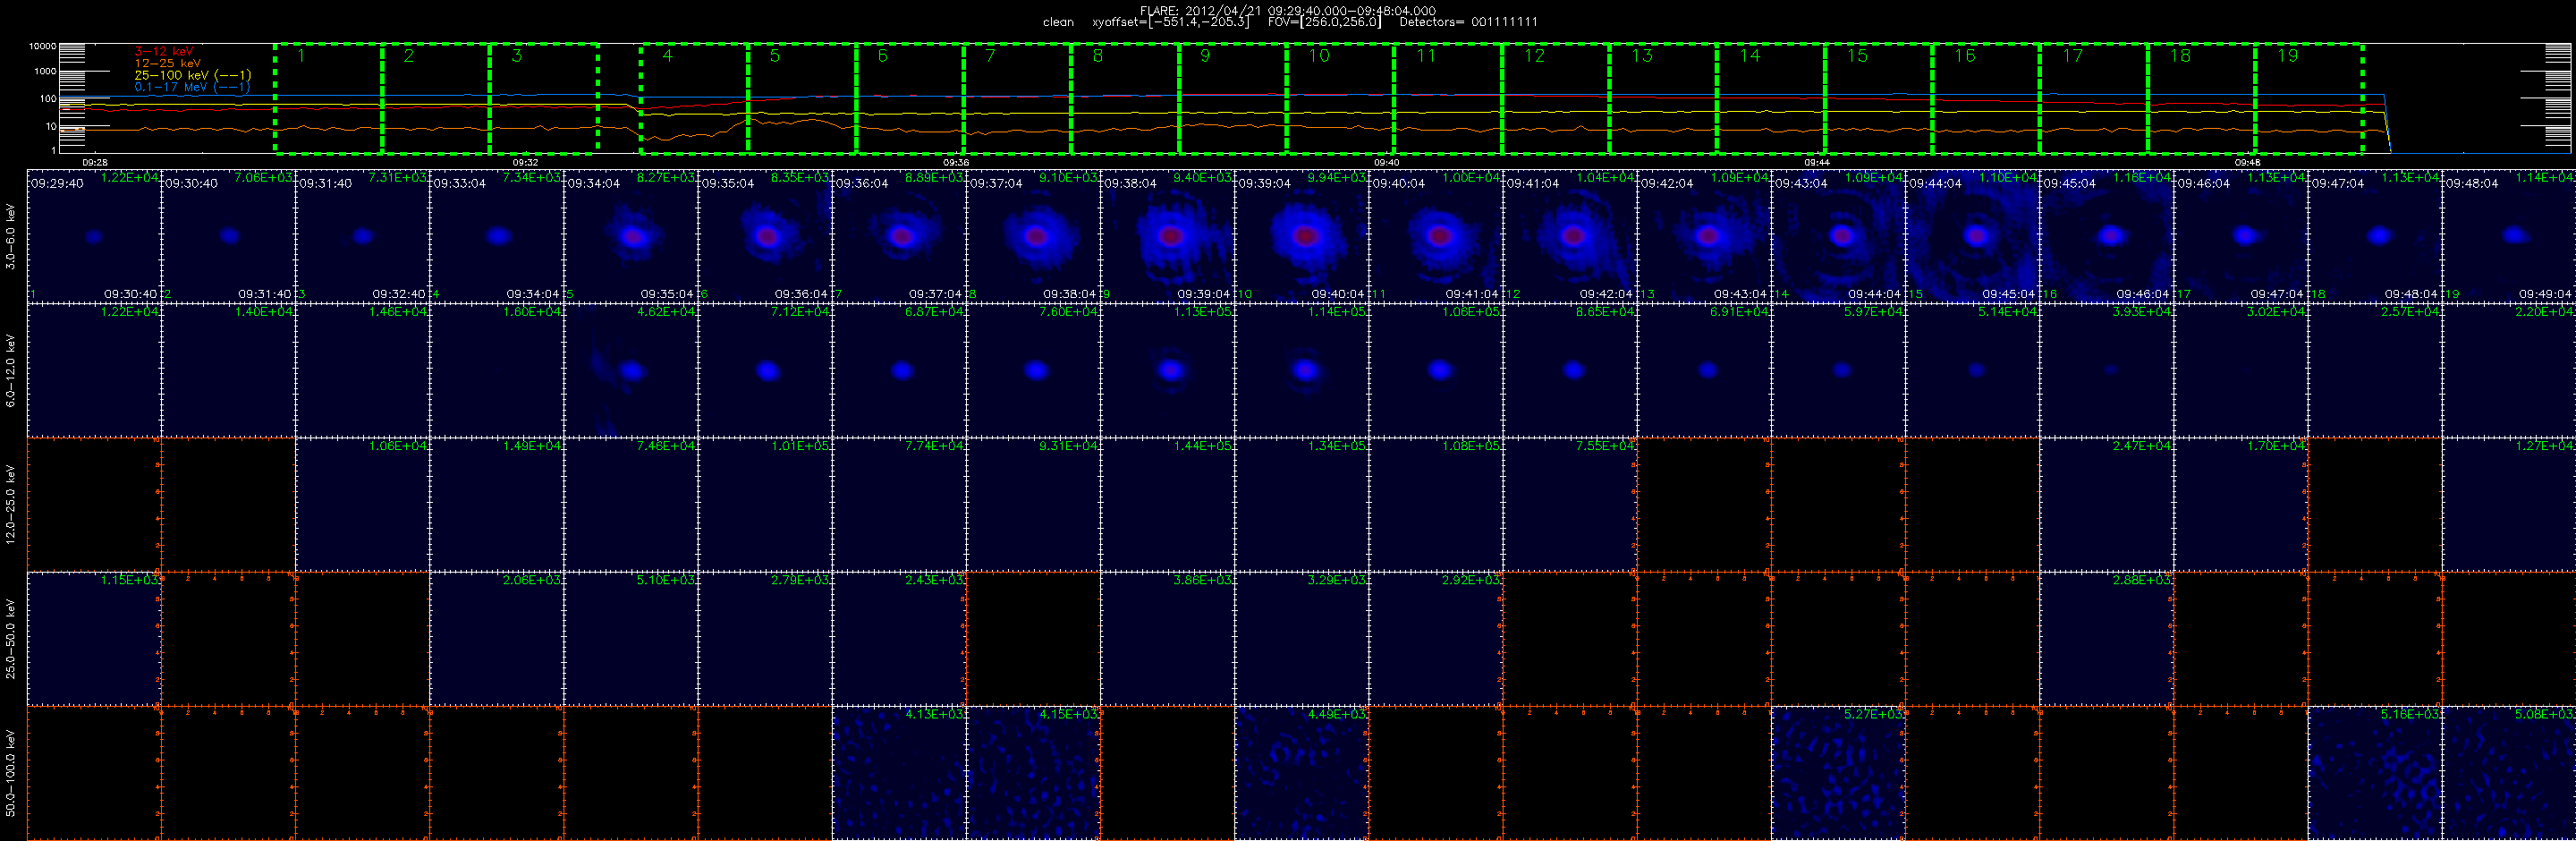Image resolution: width=2576 pixels, height=841 pixels.
Task: Pick interval 18 in the light curve plot
Action: pos(2202,98)
